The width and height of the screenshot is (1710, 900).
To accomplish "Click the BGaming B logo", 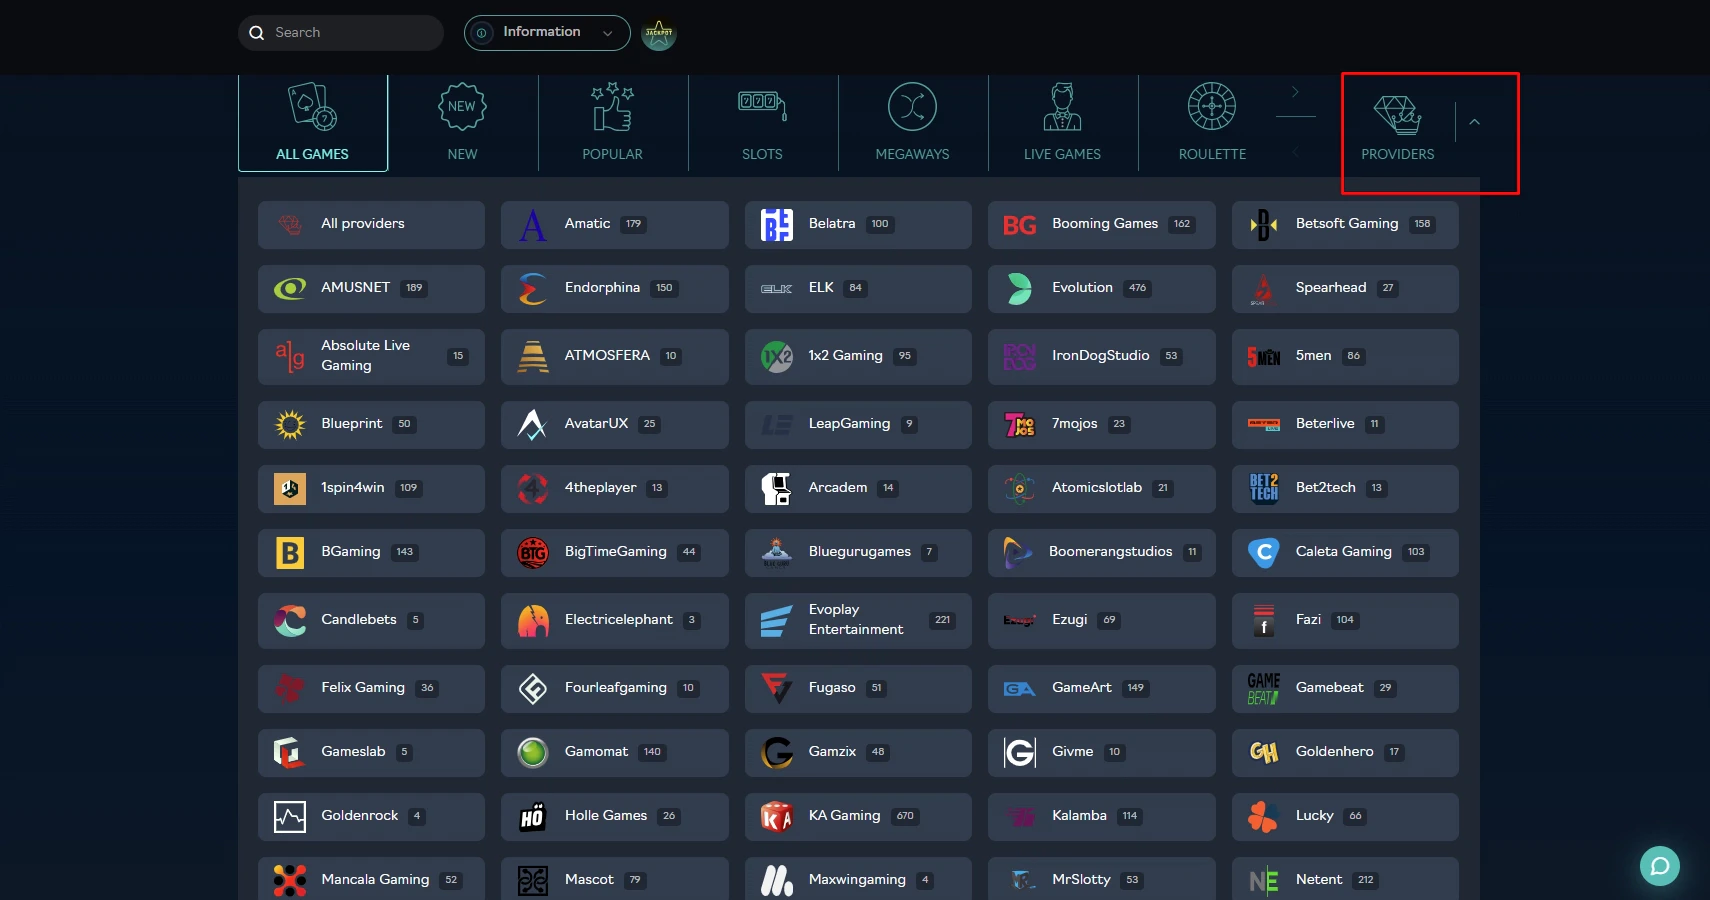I will 290,552.
